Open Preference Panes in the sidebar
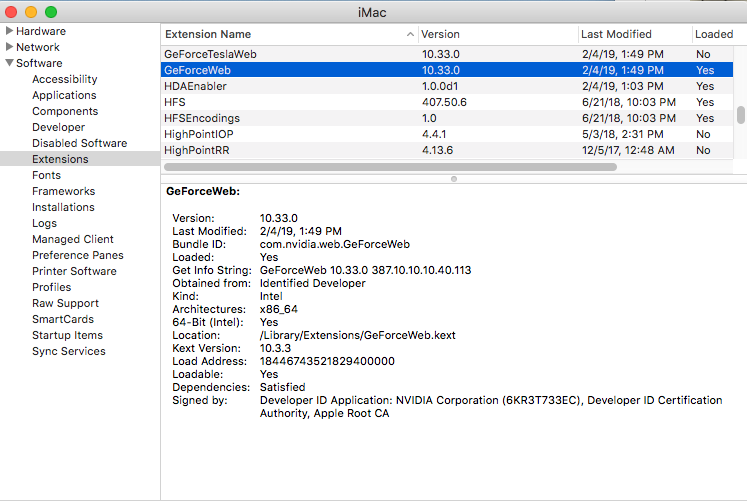This screenshot has width=747, height=501. [x=78, y=255]
